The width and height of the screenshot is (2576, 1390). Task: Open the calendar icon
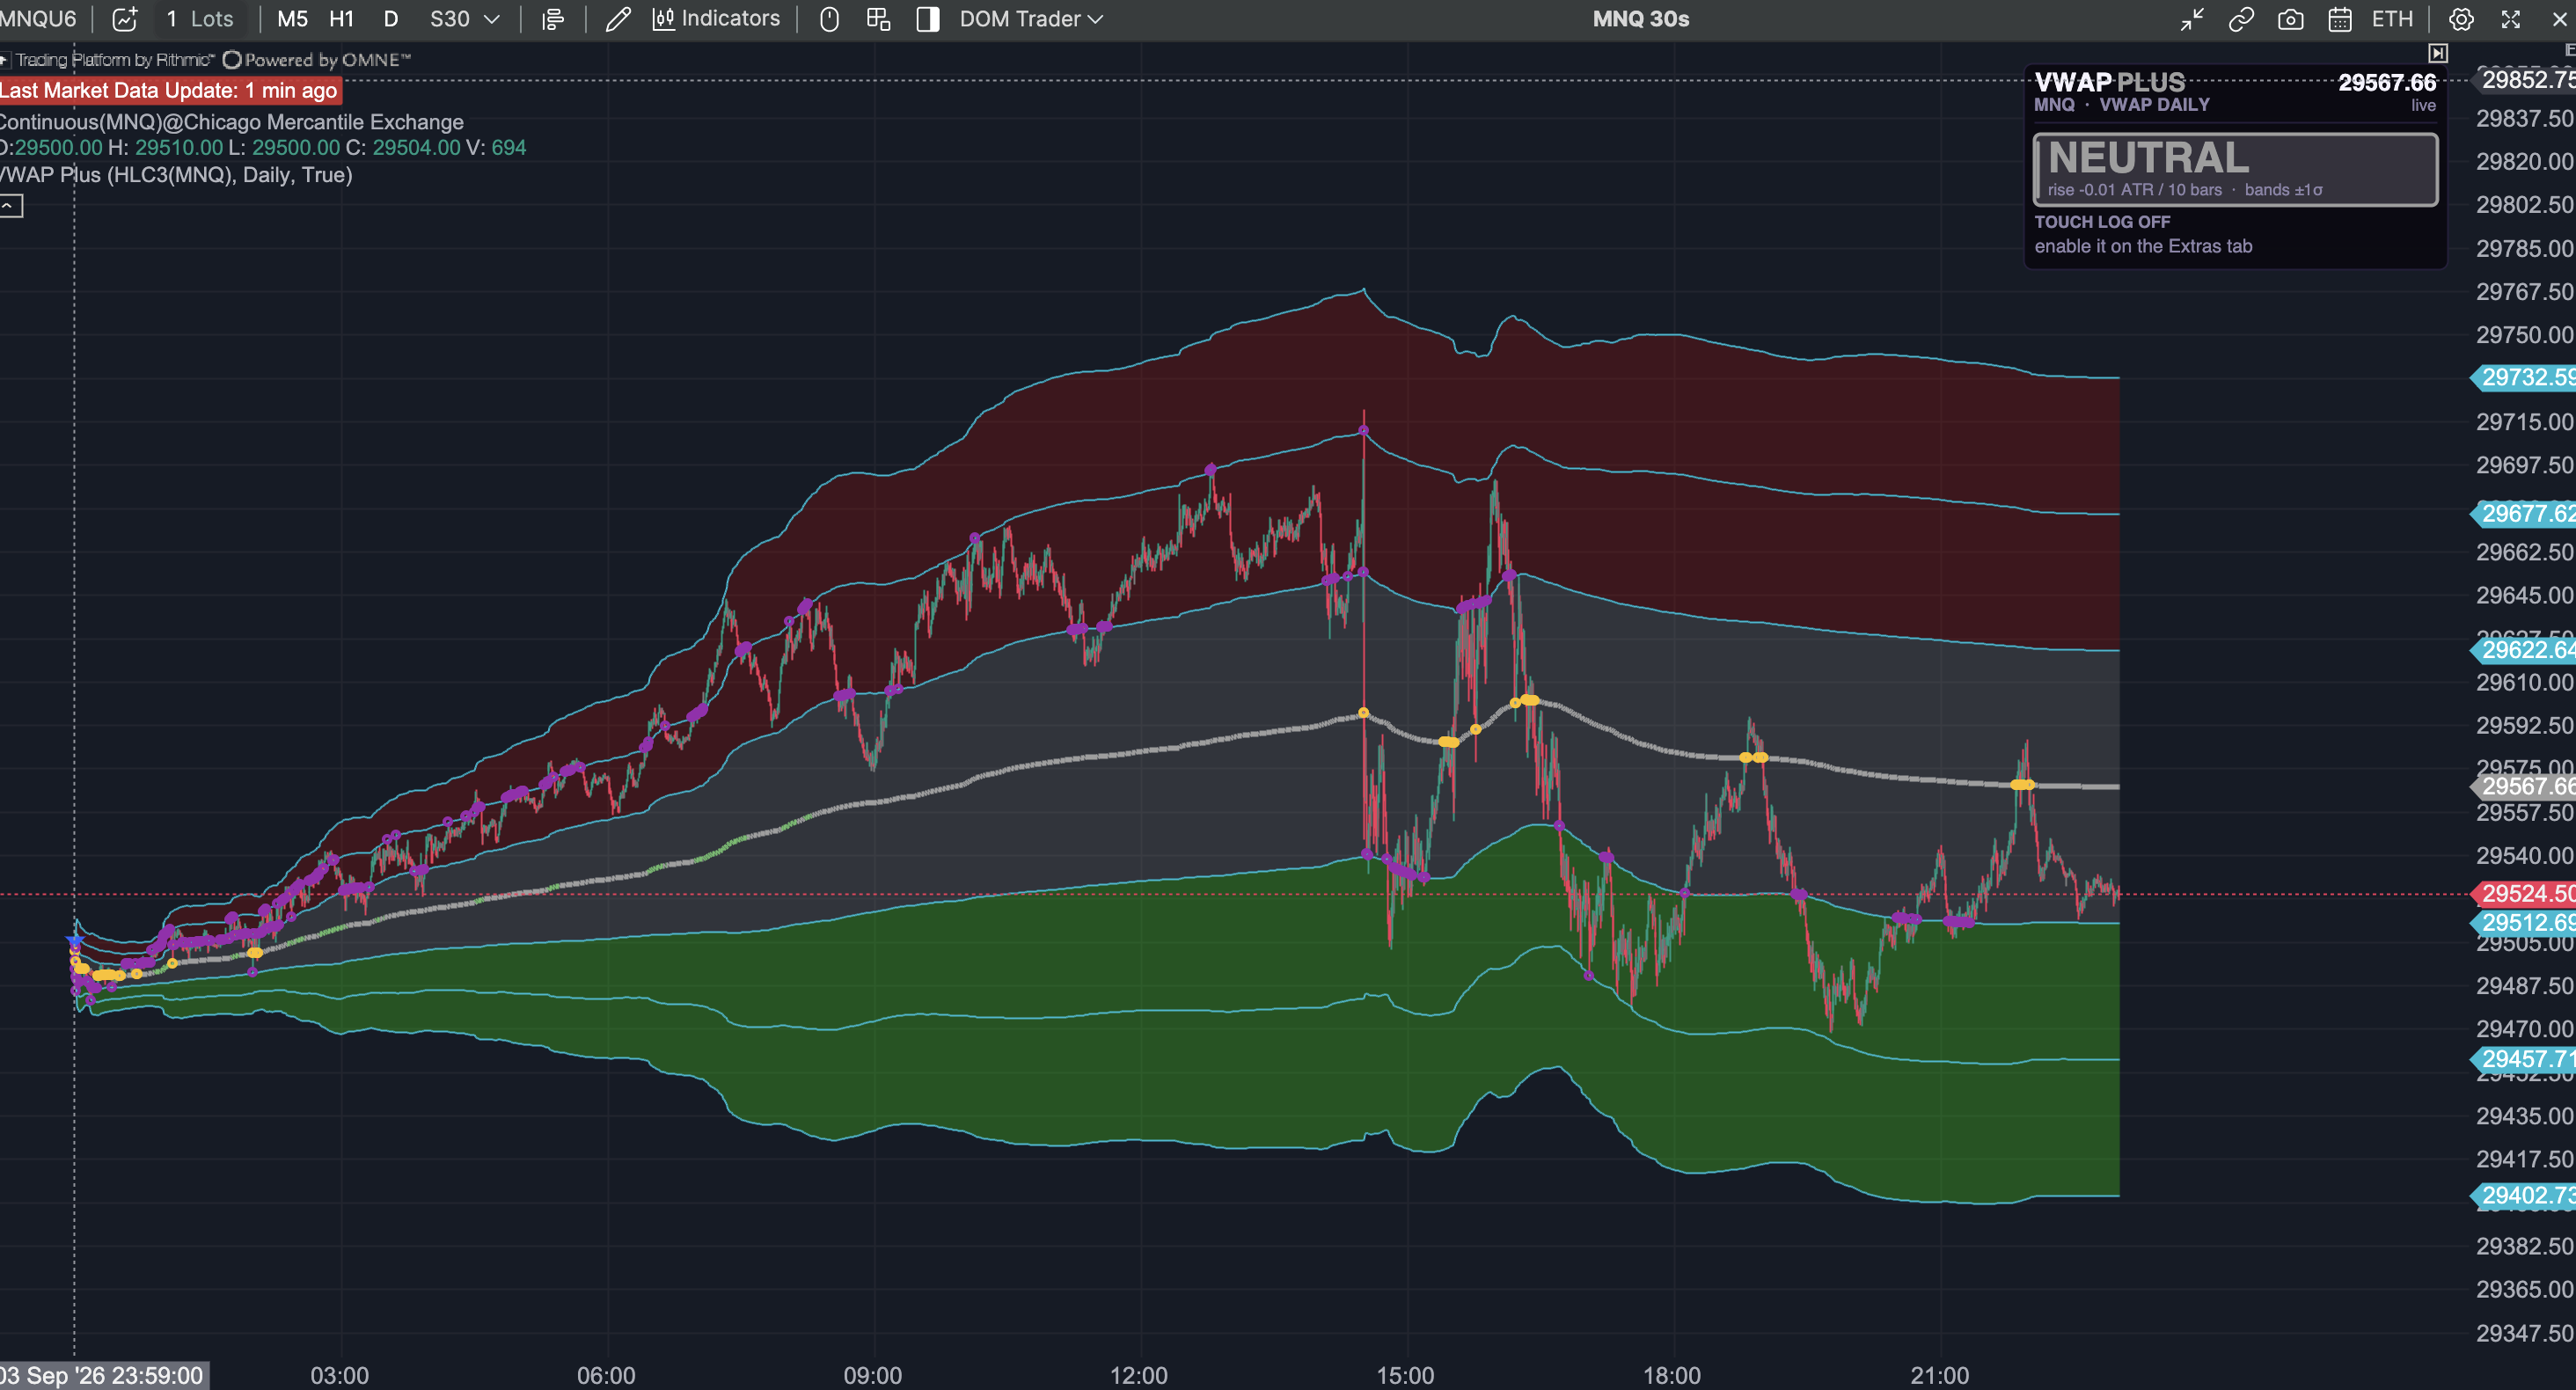(2340, 19)
